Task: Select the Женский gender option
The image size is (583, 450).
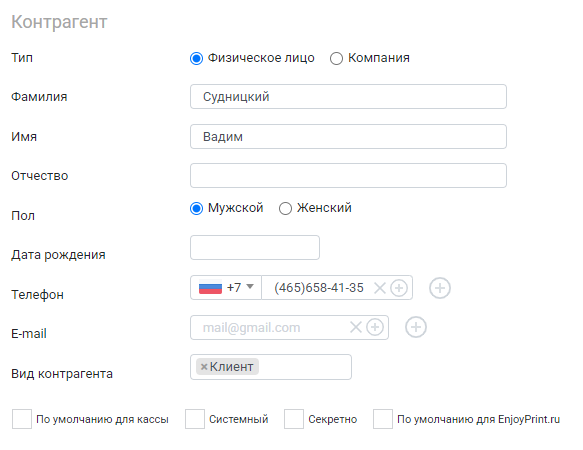Action: pyautogui.click(x=285, y=208)
